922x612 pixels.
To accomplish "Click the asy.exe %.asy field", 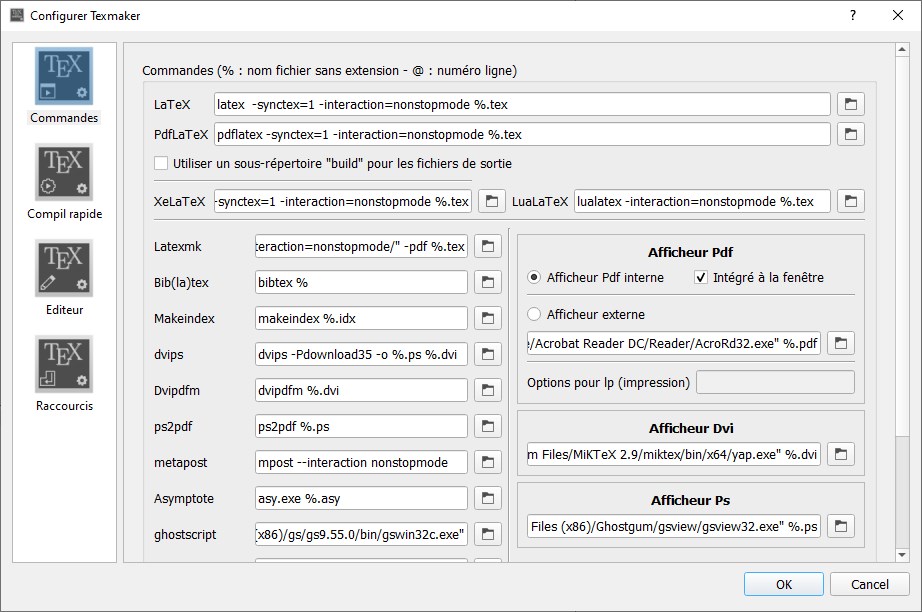I will (362, 498).
